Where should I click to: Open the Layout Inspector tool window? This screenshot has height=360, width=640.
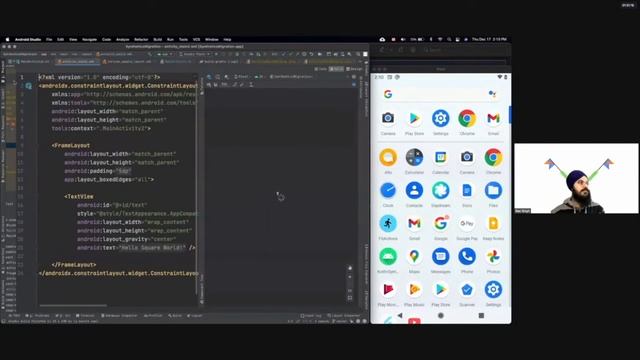point(344,316)
